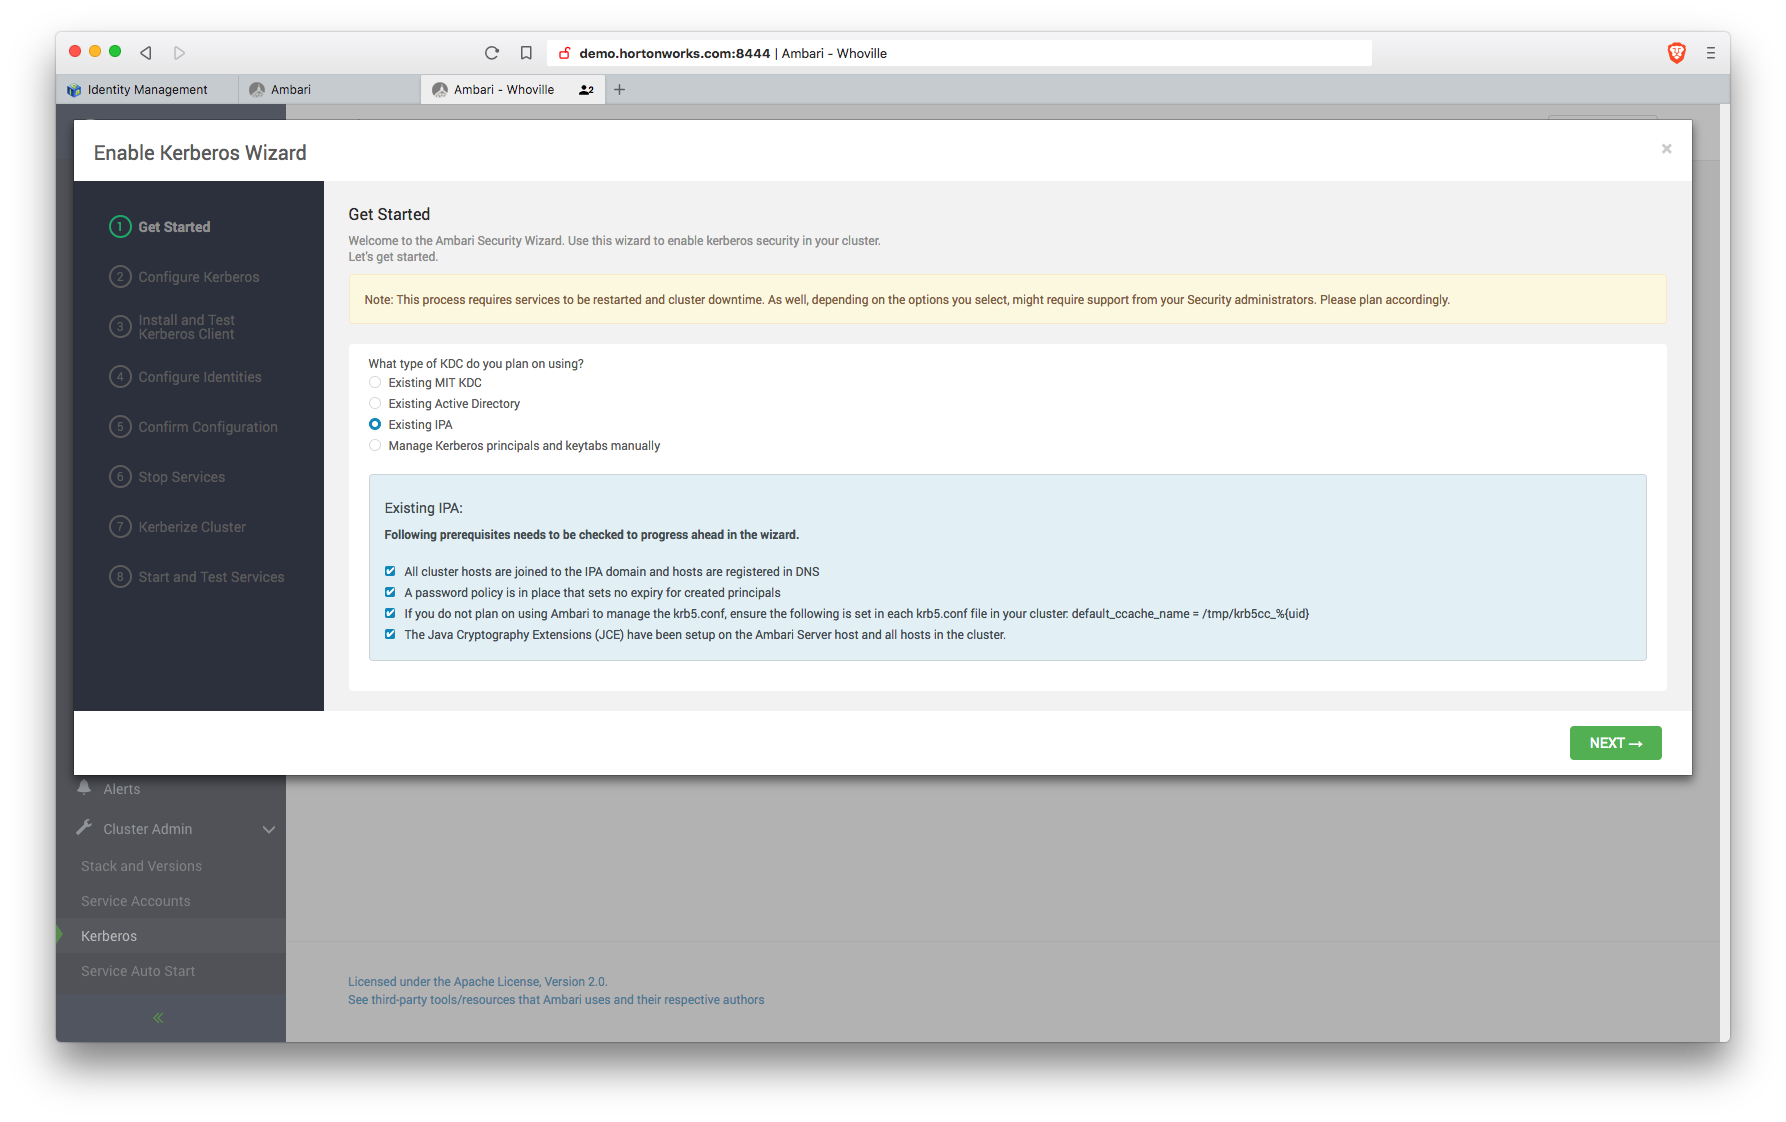
Task: Switch to the Identity Management browser tab
Action: [x=147, y=90]
